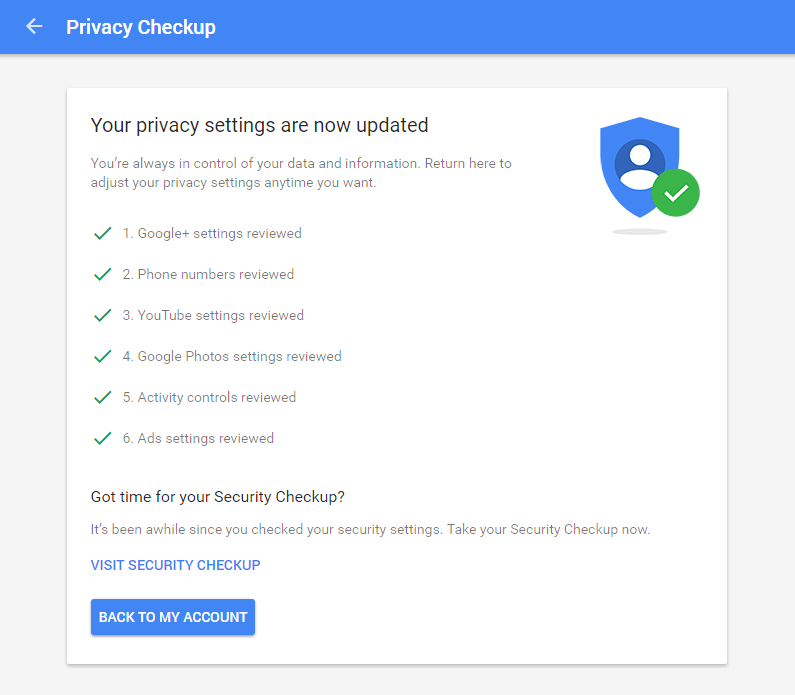Select step 5 Activity controls reviewed

[209, 397]
